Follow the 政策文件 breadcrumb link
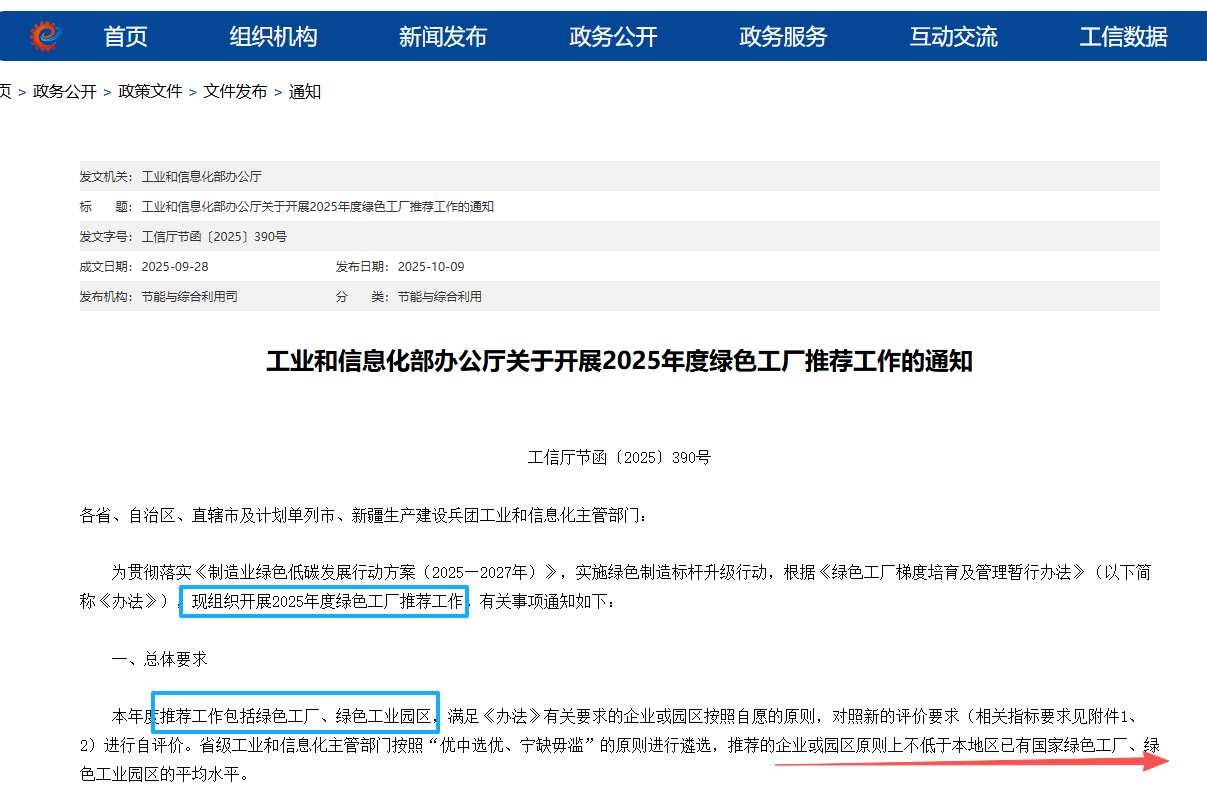This screenshot has height=788, width=1207. [x=150, y=92]
